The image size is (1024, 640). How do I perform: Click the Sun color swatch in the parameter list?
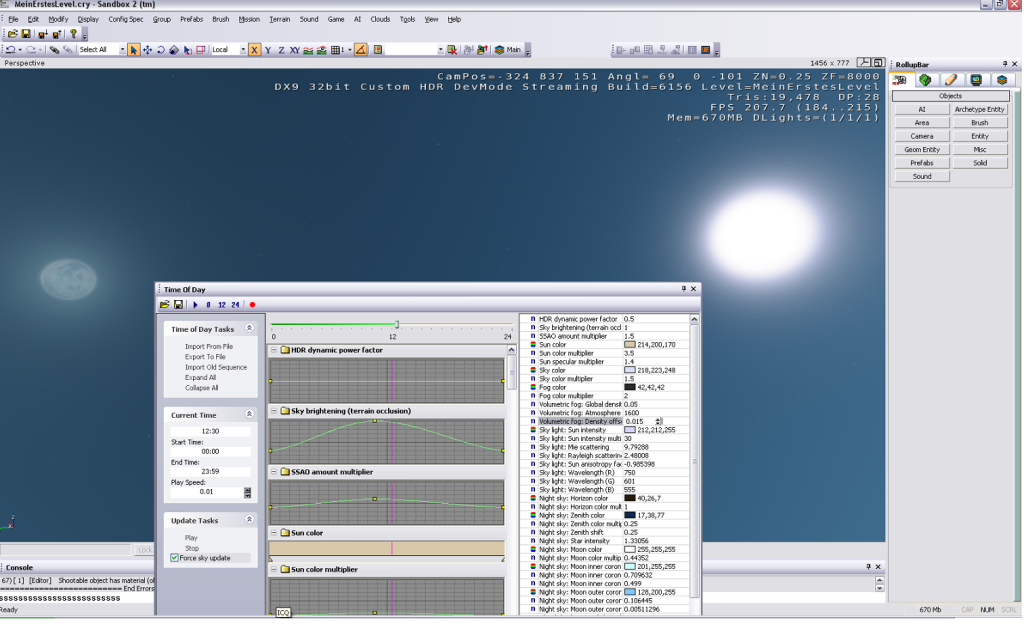coord(630,345)
